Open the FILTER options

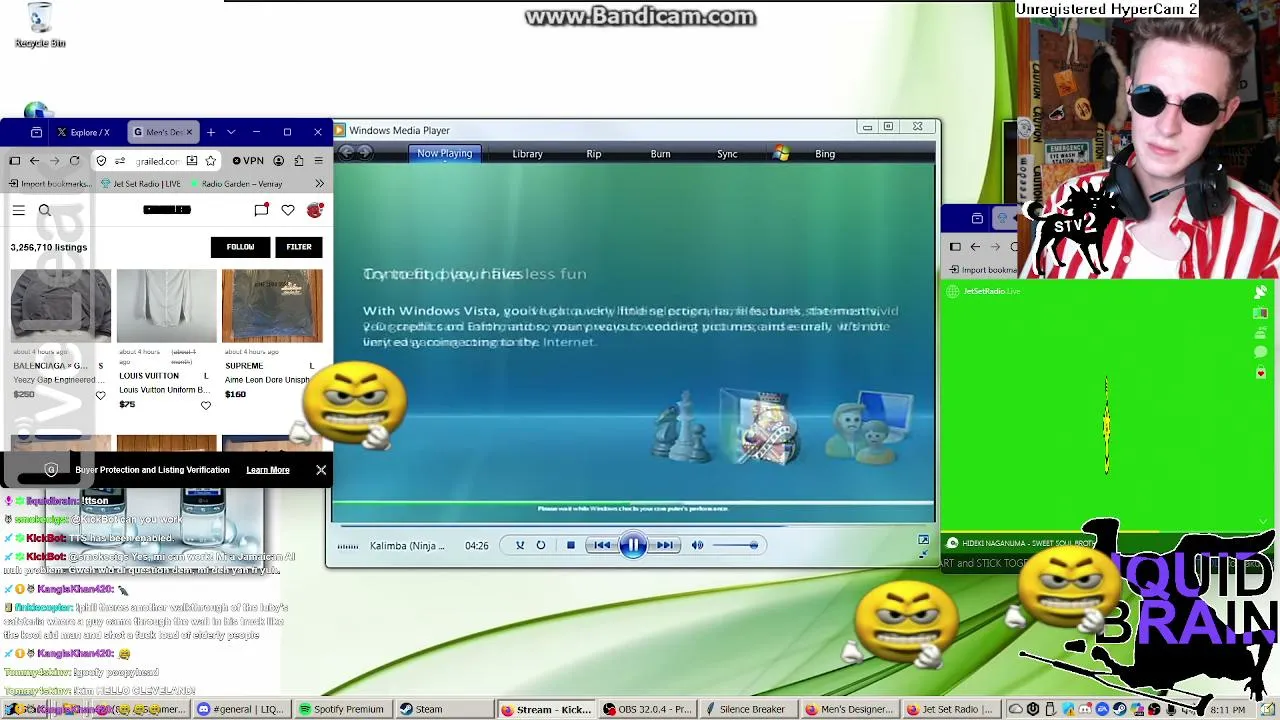(x=299, y=247)
